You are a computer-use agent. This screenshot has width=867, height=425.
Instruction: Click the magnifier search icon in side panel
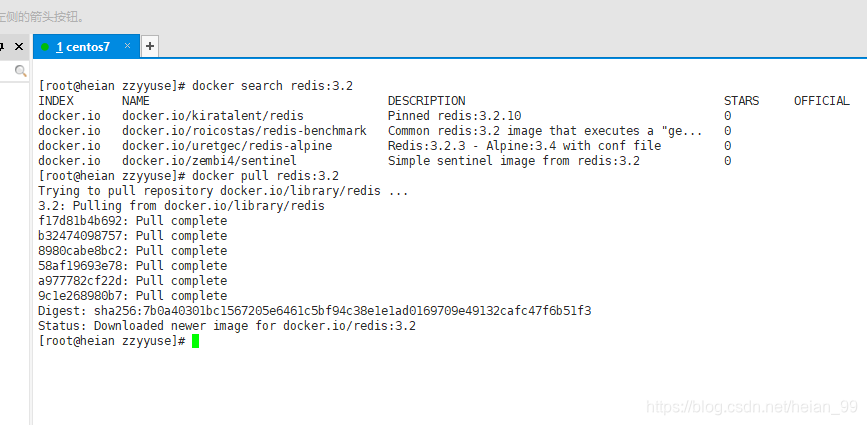(20, 71)
